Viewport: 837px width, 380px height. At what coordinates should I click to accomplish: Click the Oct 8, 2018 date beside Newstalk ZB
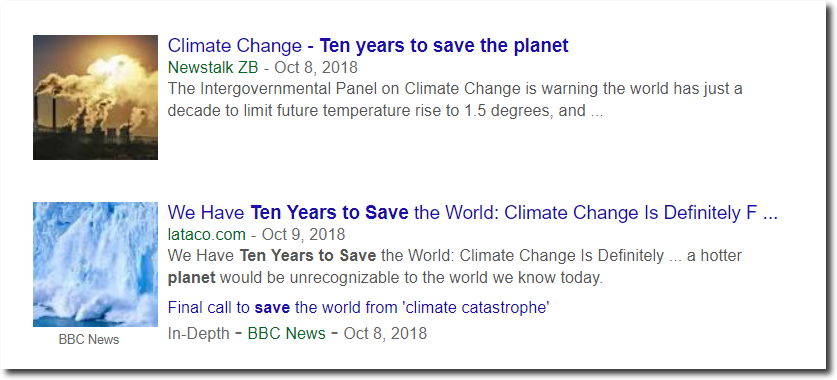pyautogui.click(x=314, y=68)
